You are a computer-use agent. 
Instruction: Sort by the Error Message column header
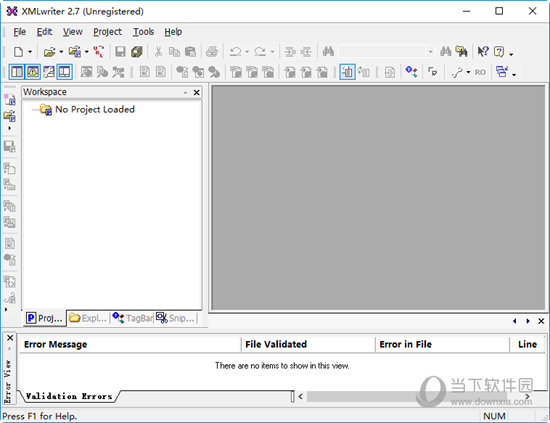tap(130, 344)
